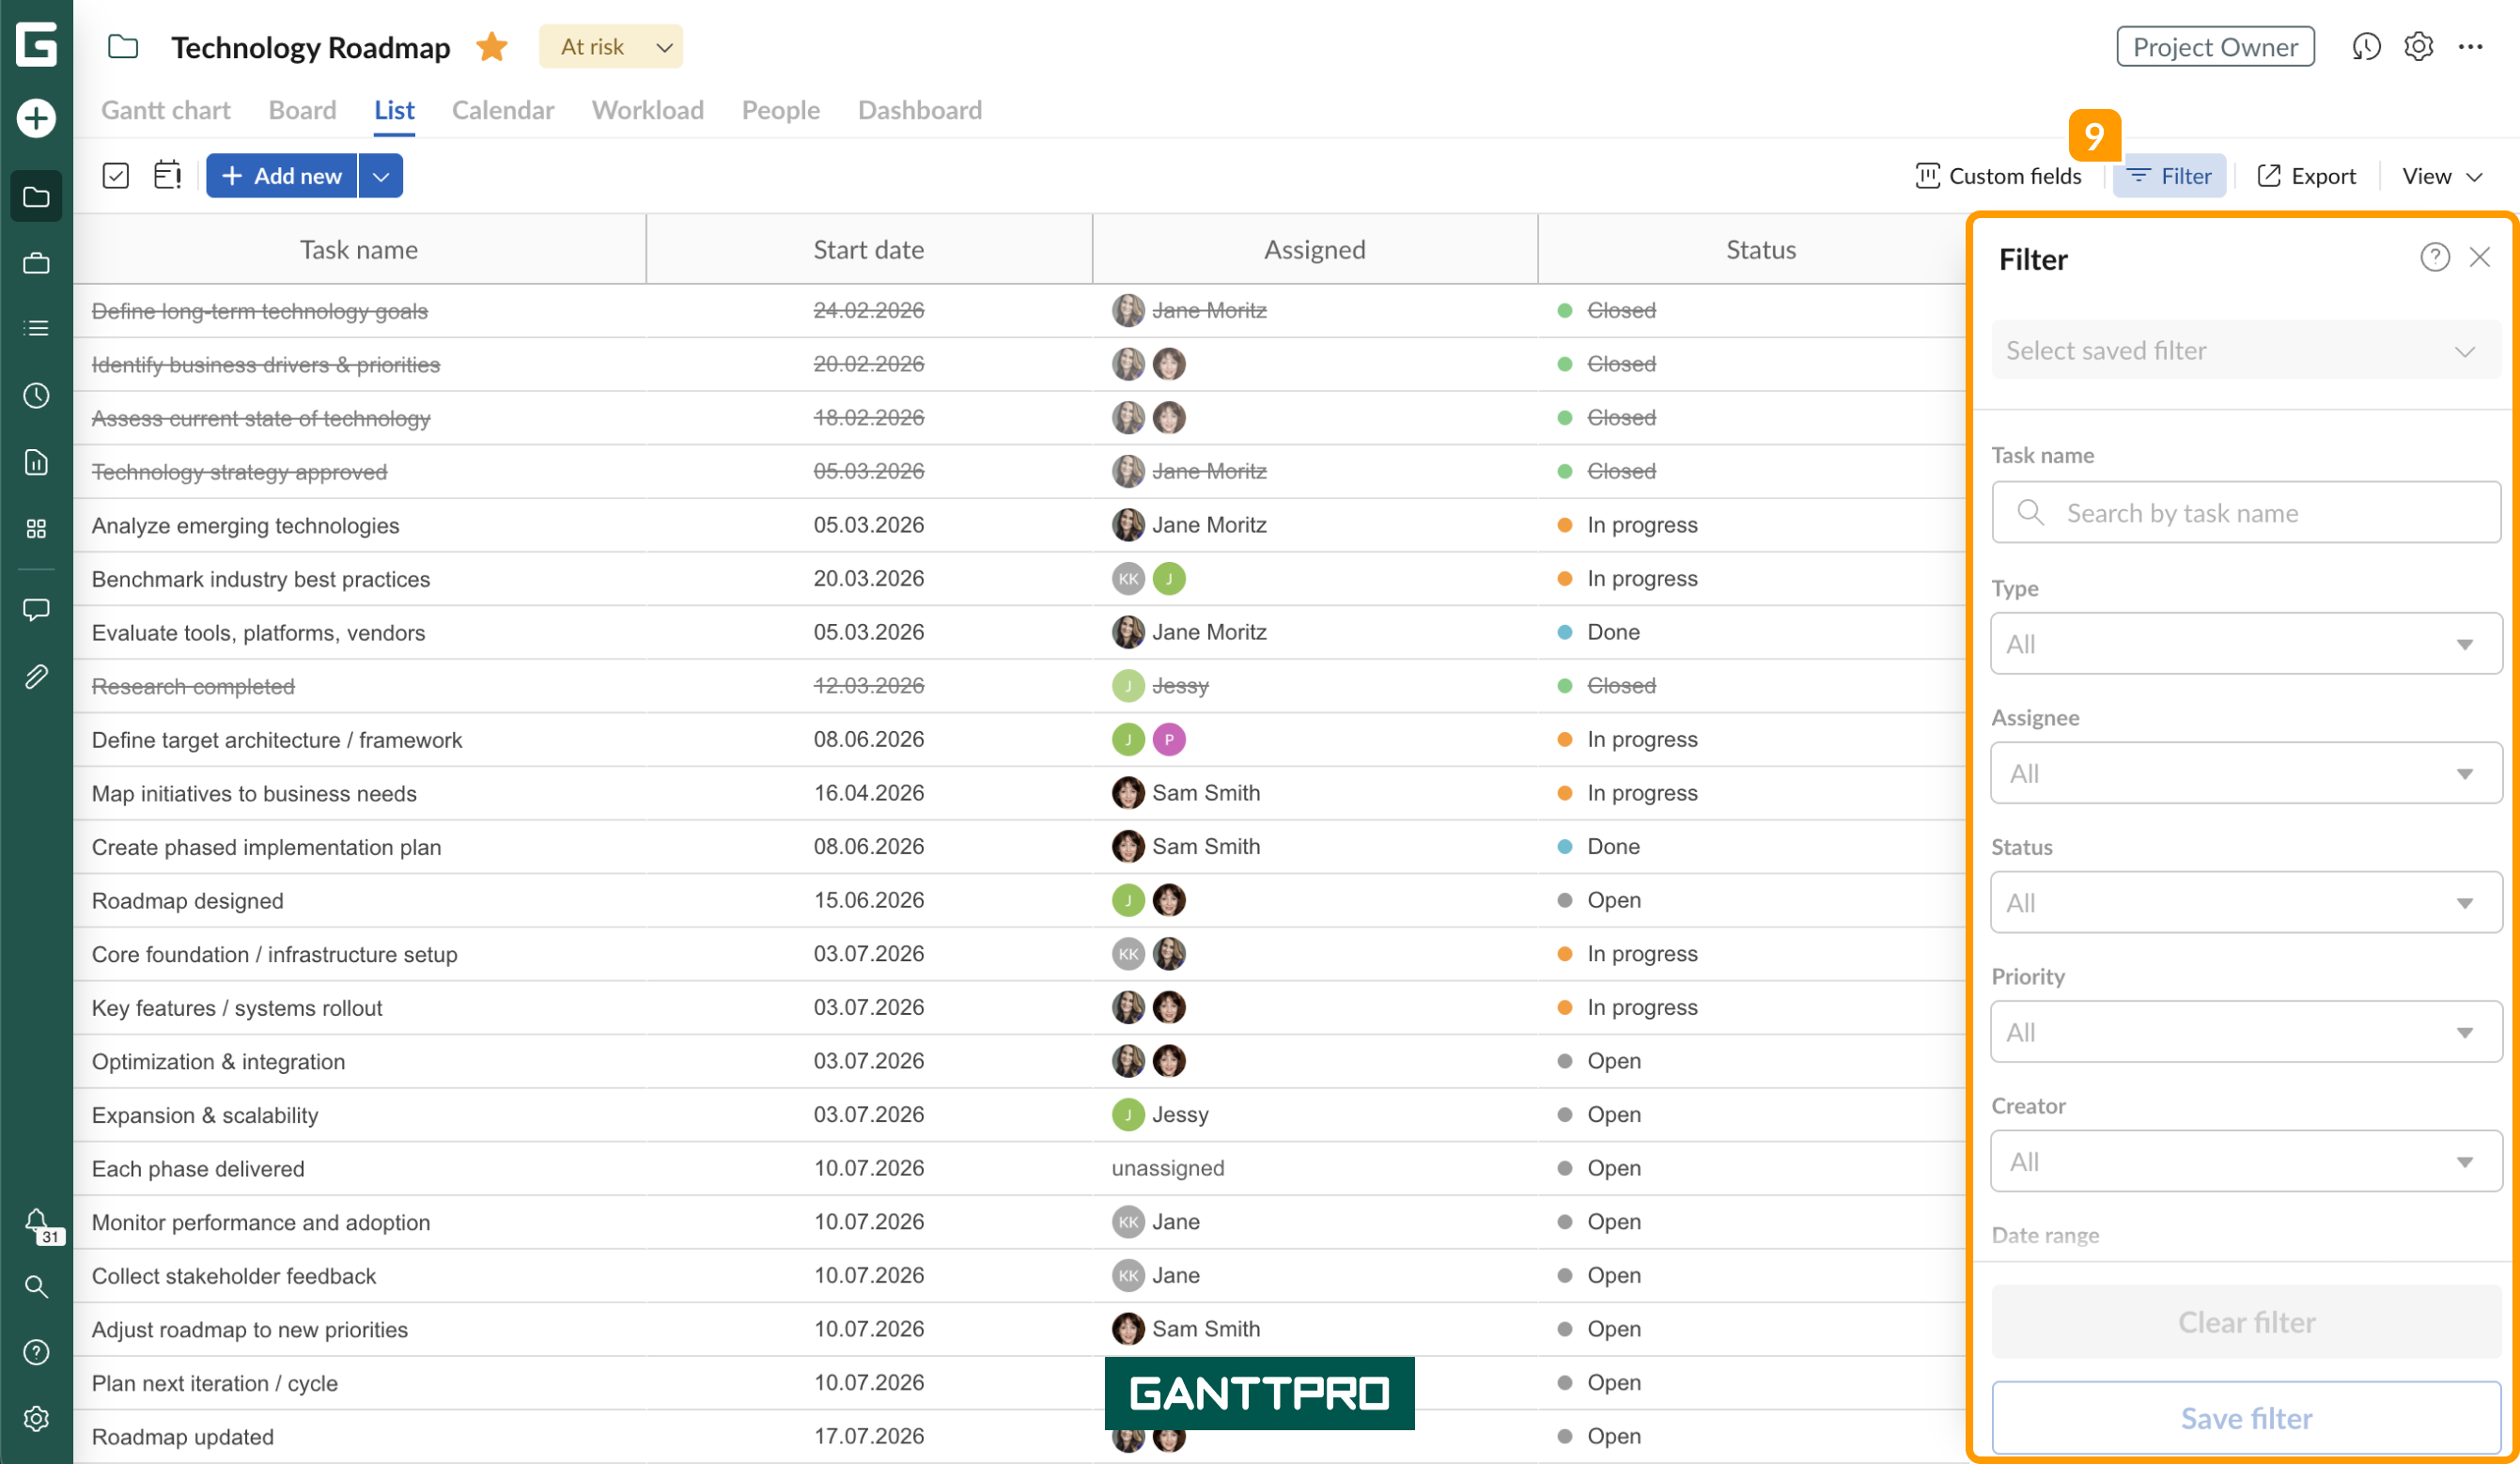Open the three-dots more menu in header
Screen dimensions: 2520x1464
2470,46
